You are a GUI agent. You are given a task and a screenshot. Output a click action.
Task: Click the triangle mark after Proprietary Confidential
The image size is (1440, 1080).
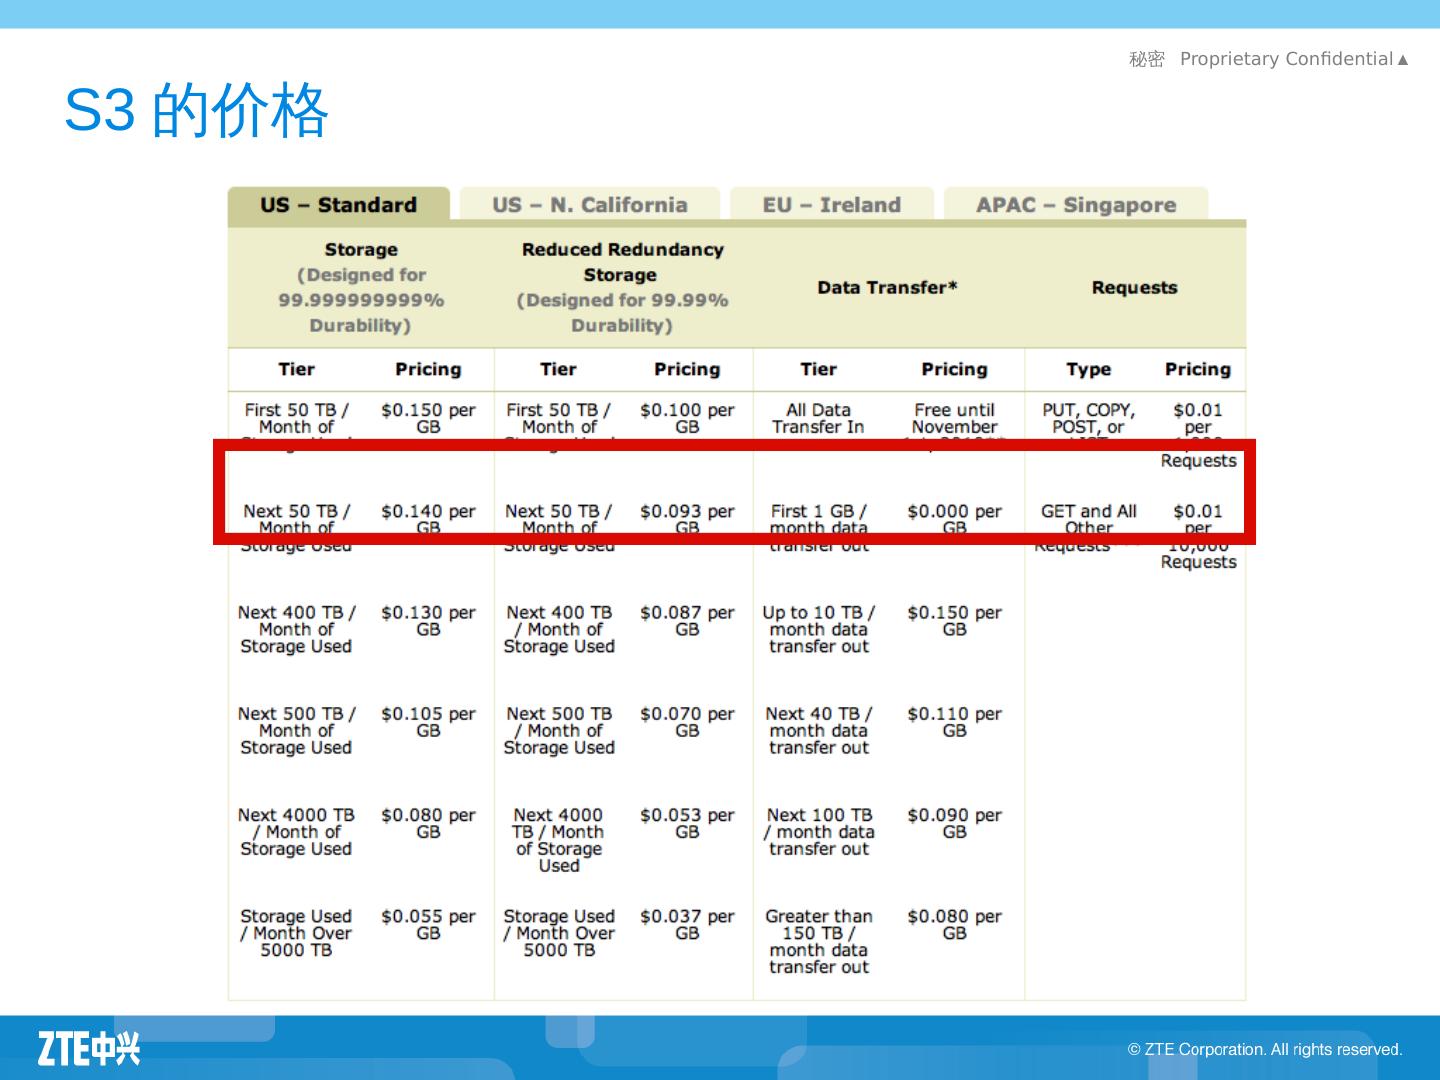pos(1403,60)
